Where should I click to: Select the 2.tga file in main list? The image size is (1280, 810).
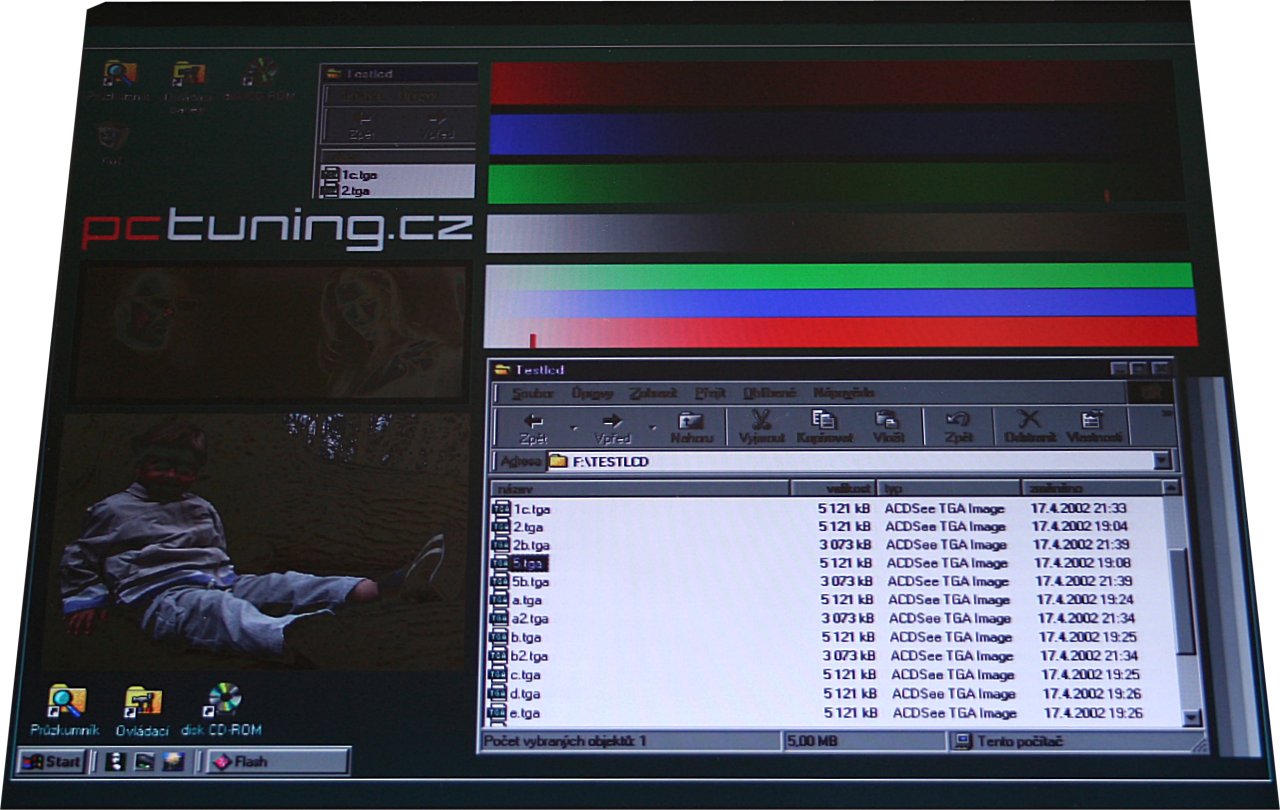tap(528, 527)
